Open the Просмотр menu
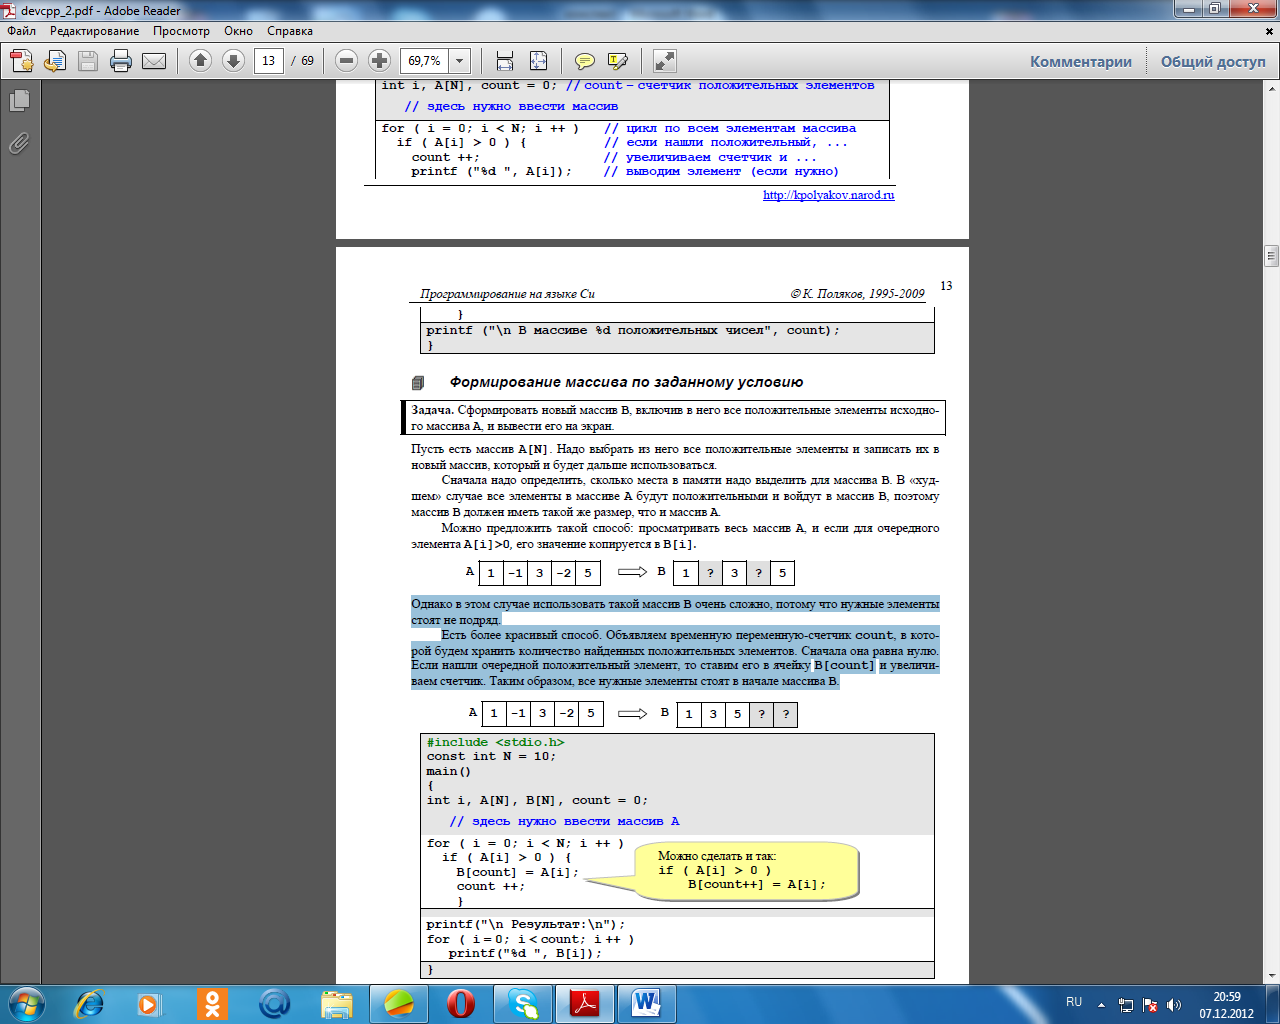1280x1024 pixels. (x=181, y=31)
